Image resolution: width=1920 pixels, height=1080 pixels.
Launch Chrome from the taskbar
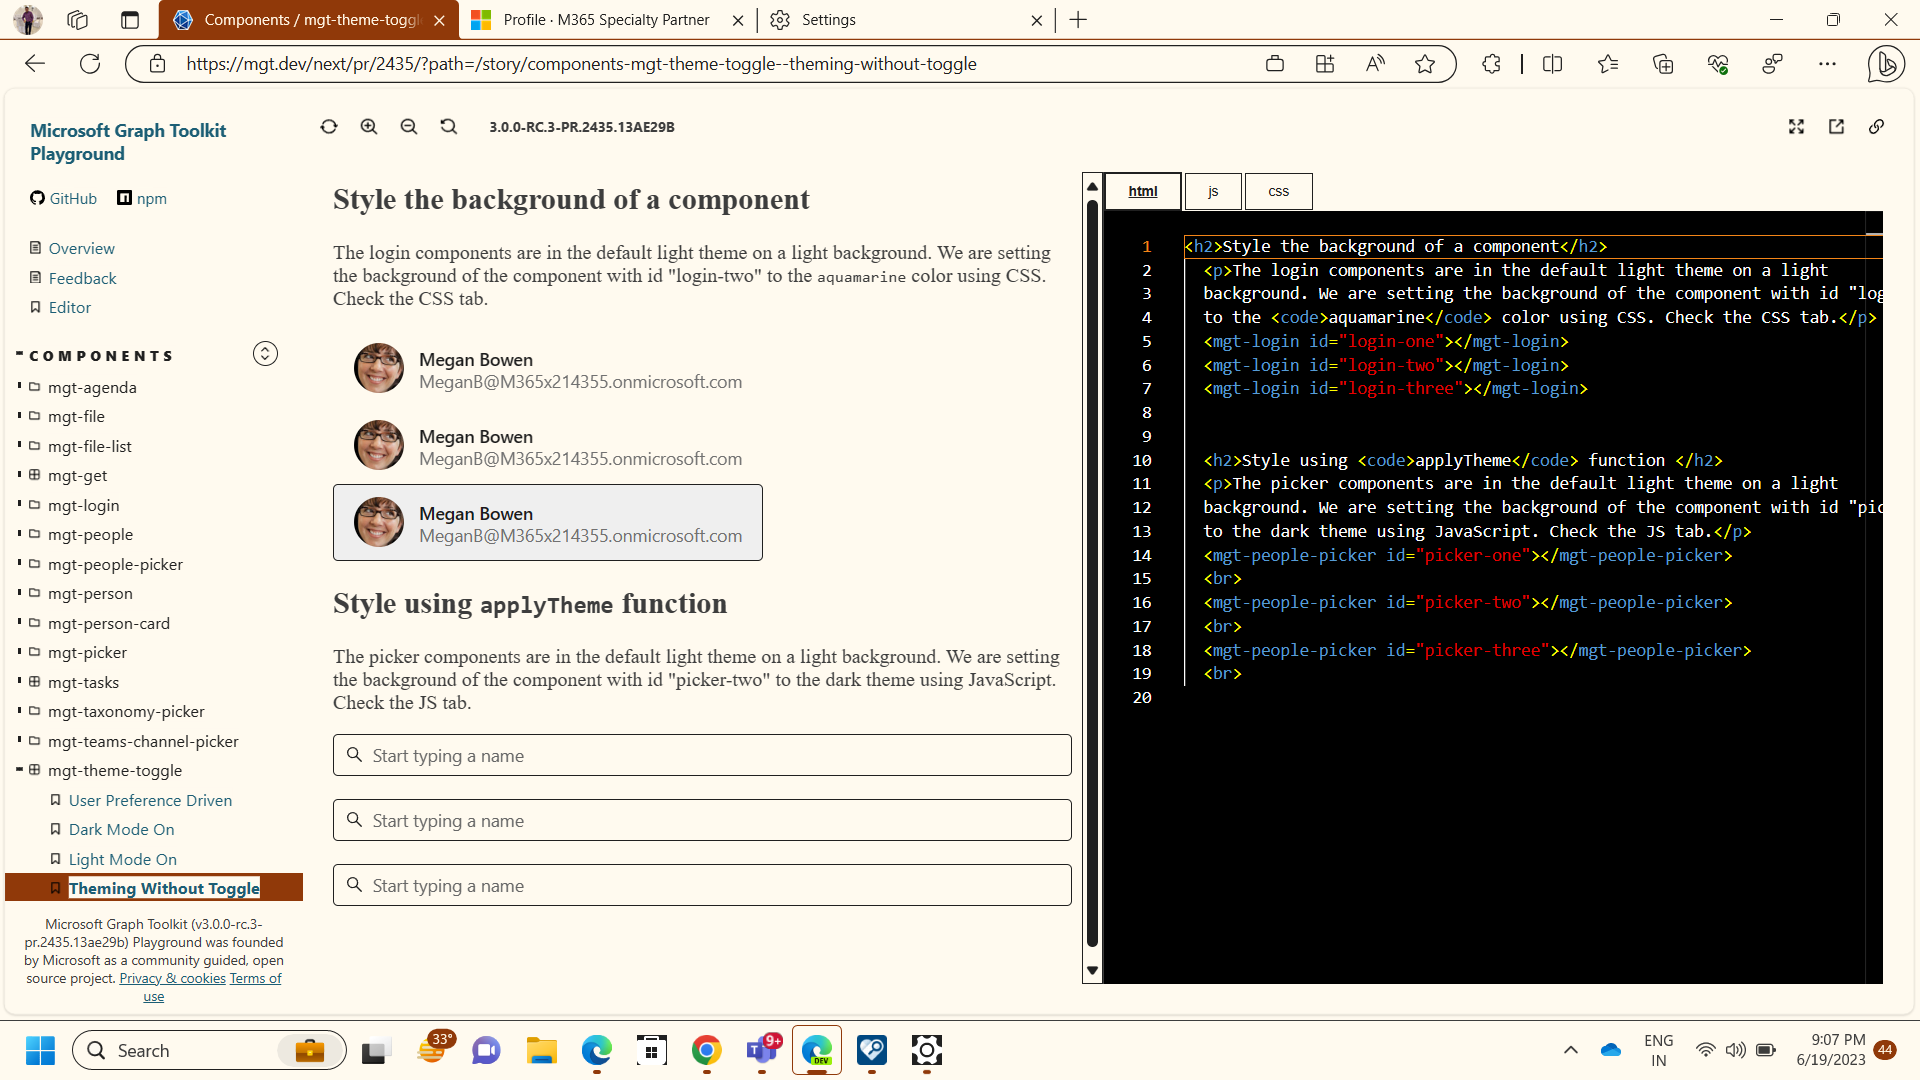tap(707, 1051)
